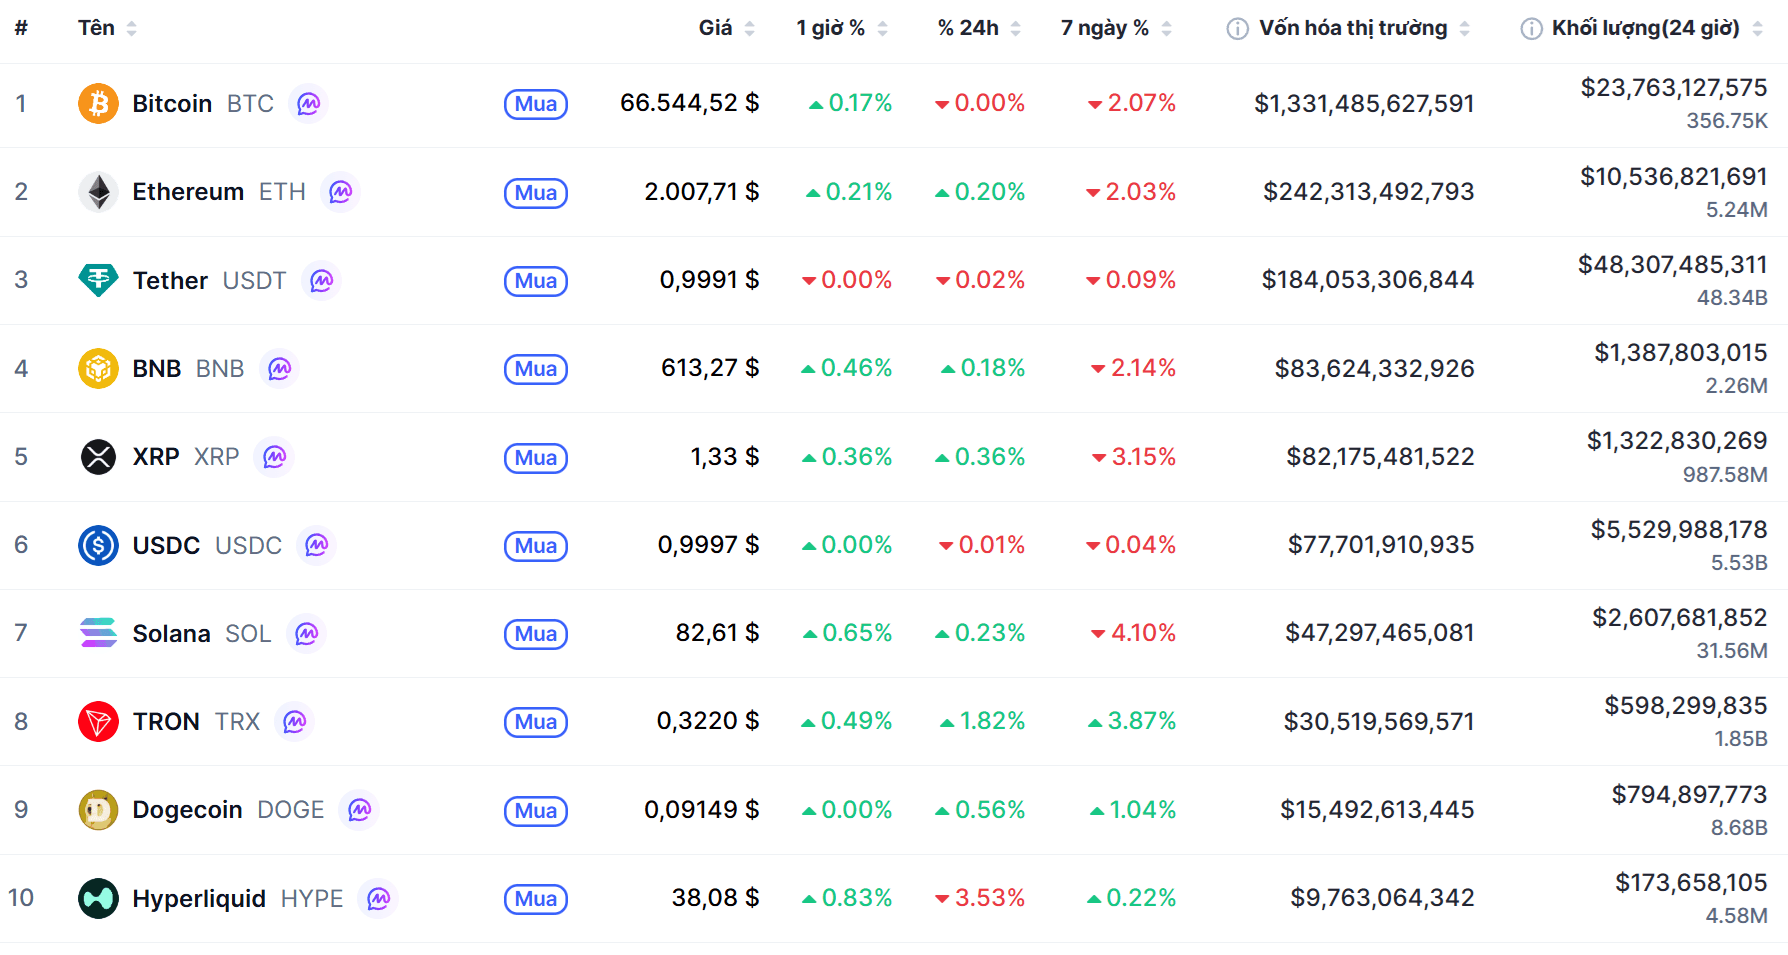Open the TRON name link
1788x955 pixels.
[x=166, y=722]
